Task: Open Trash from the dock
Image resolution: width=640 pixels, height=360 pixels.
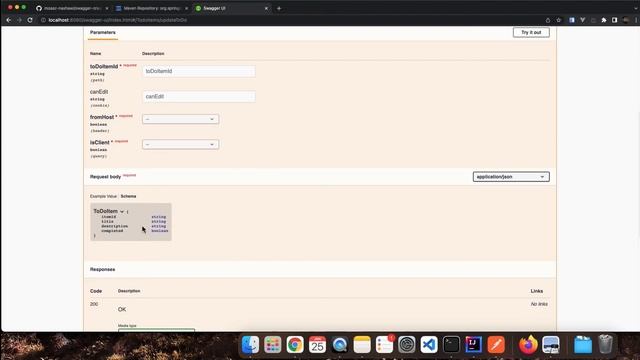Action: [605, 345]
